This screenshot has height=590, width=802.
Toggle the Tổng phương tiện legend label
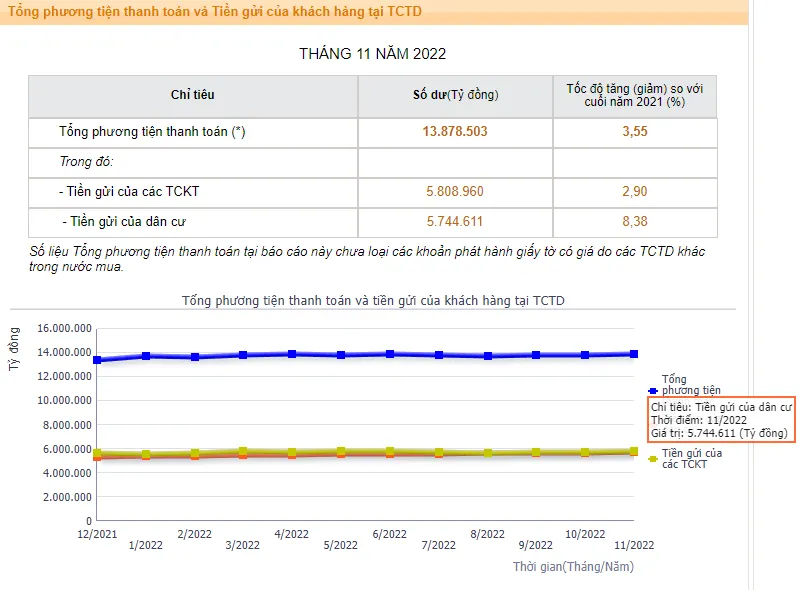click(x=690, y=384)
